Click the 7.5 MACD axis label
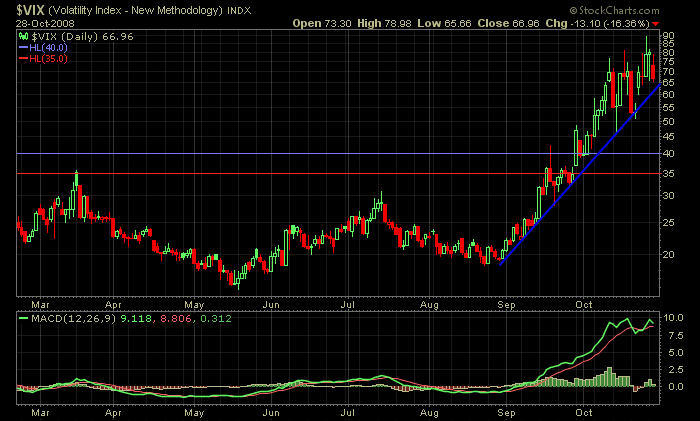Screen dimensions: 700x421 (x=674, y=335)
